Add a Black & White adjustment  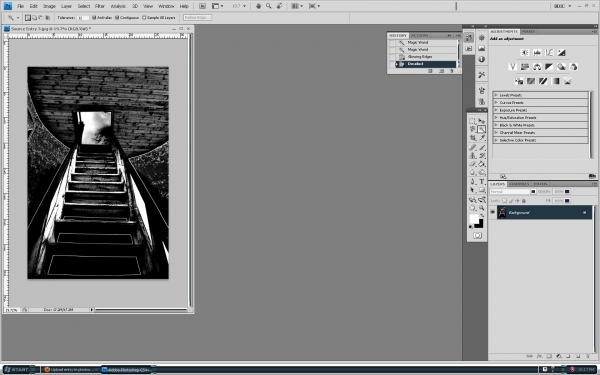coord(549,67)
